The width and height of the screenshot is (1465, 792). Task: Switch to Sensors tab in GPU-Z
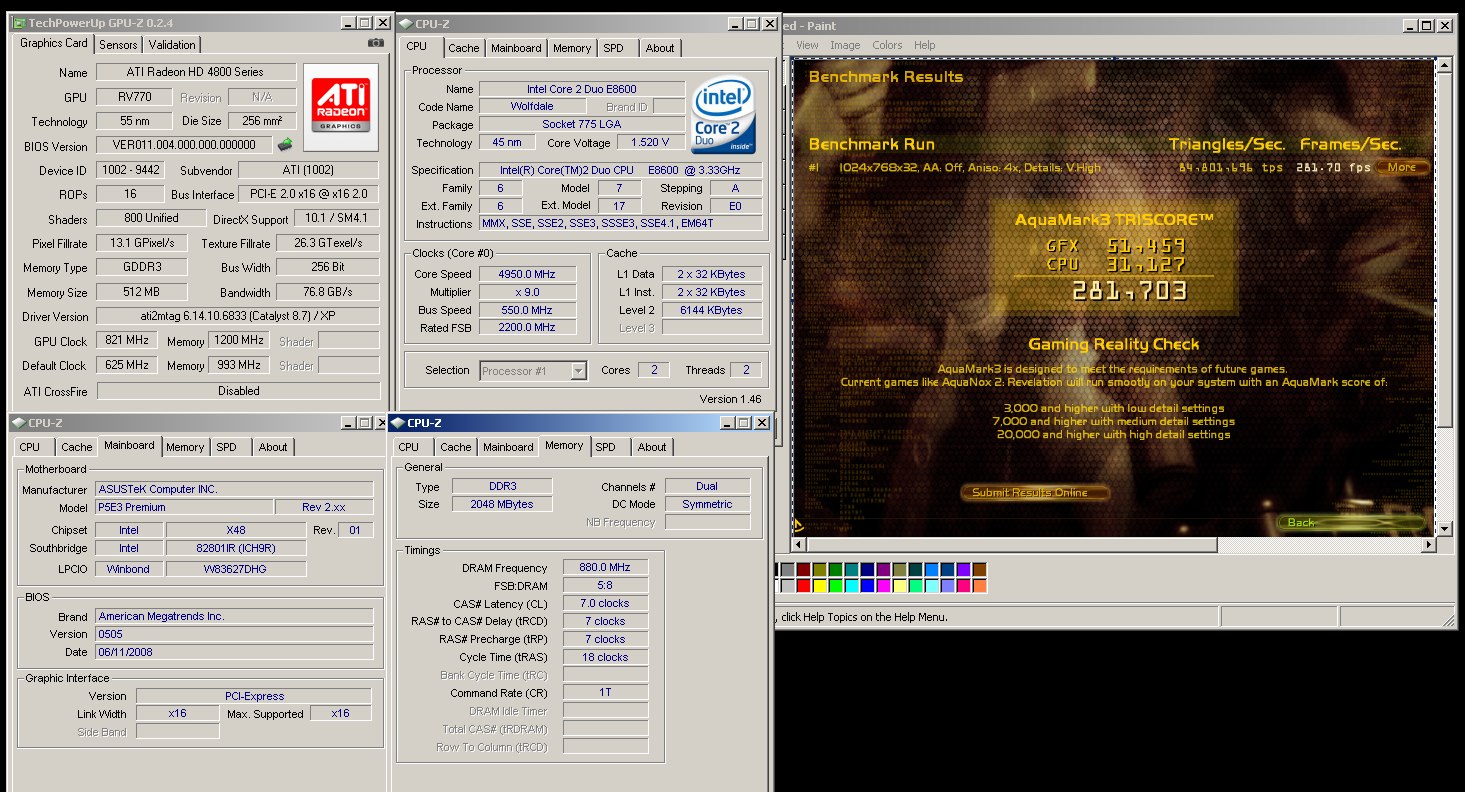click(118, 44)
